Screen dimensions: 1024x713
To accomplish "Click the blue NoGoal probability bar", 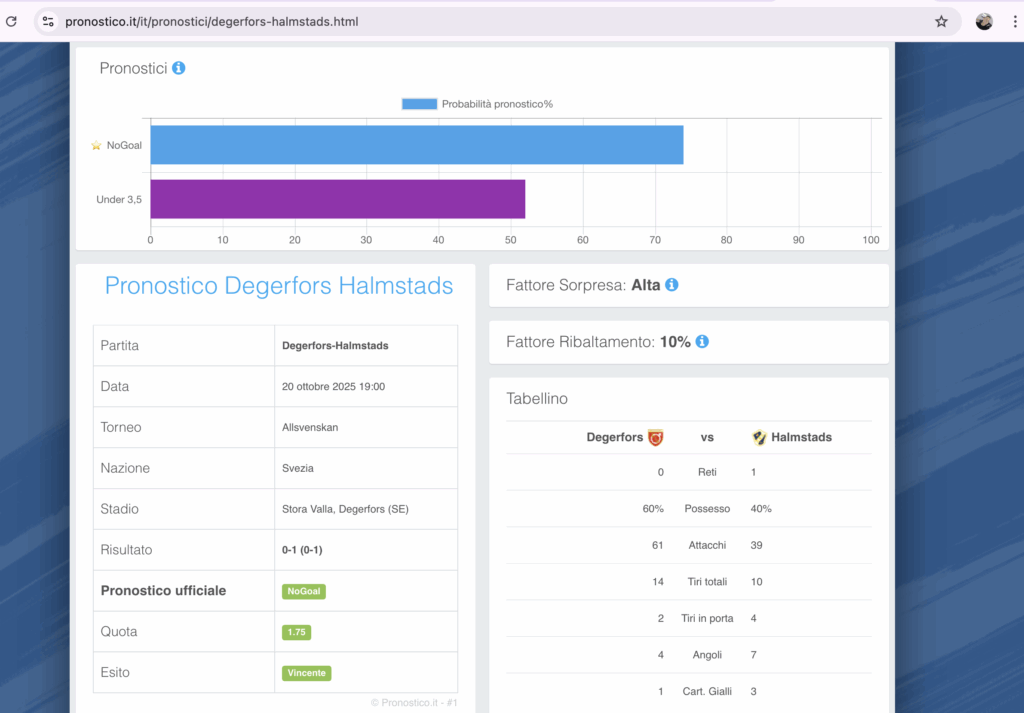I will click(416, 145).
